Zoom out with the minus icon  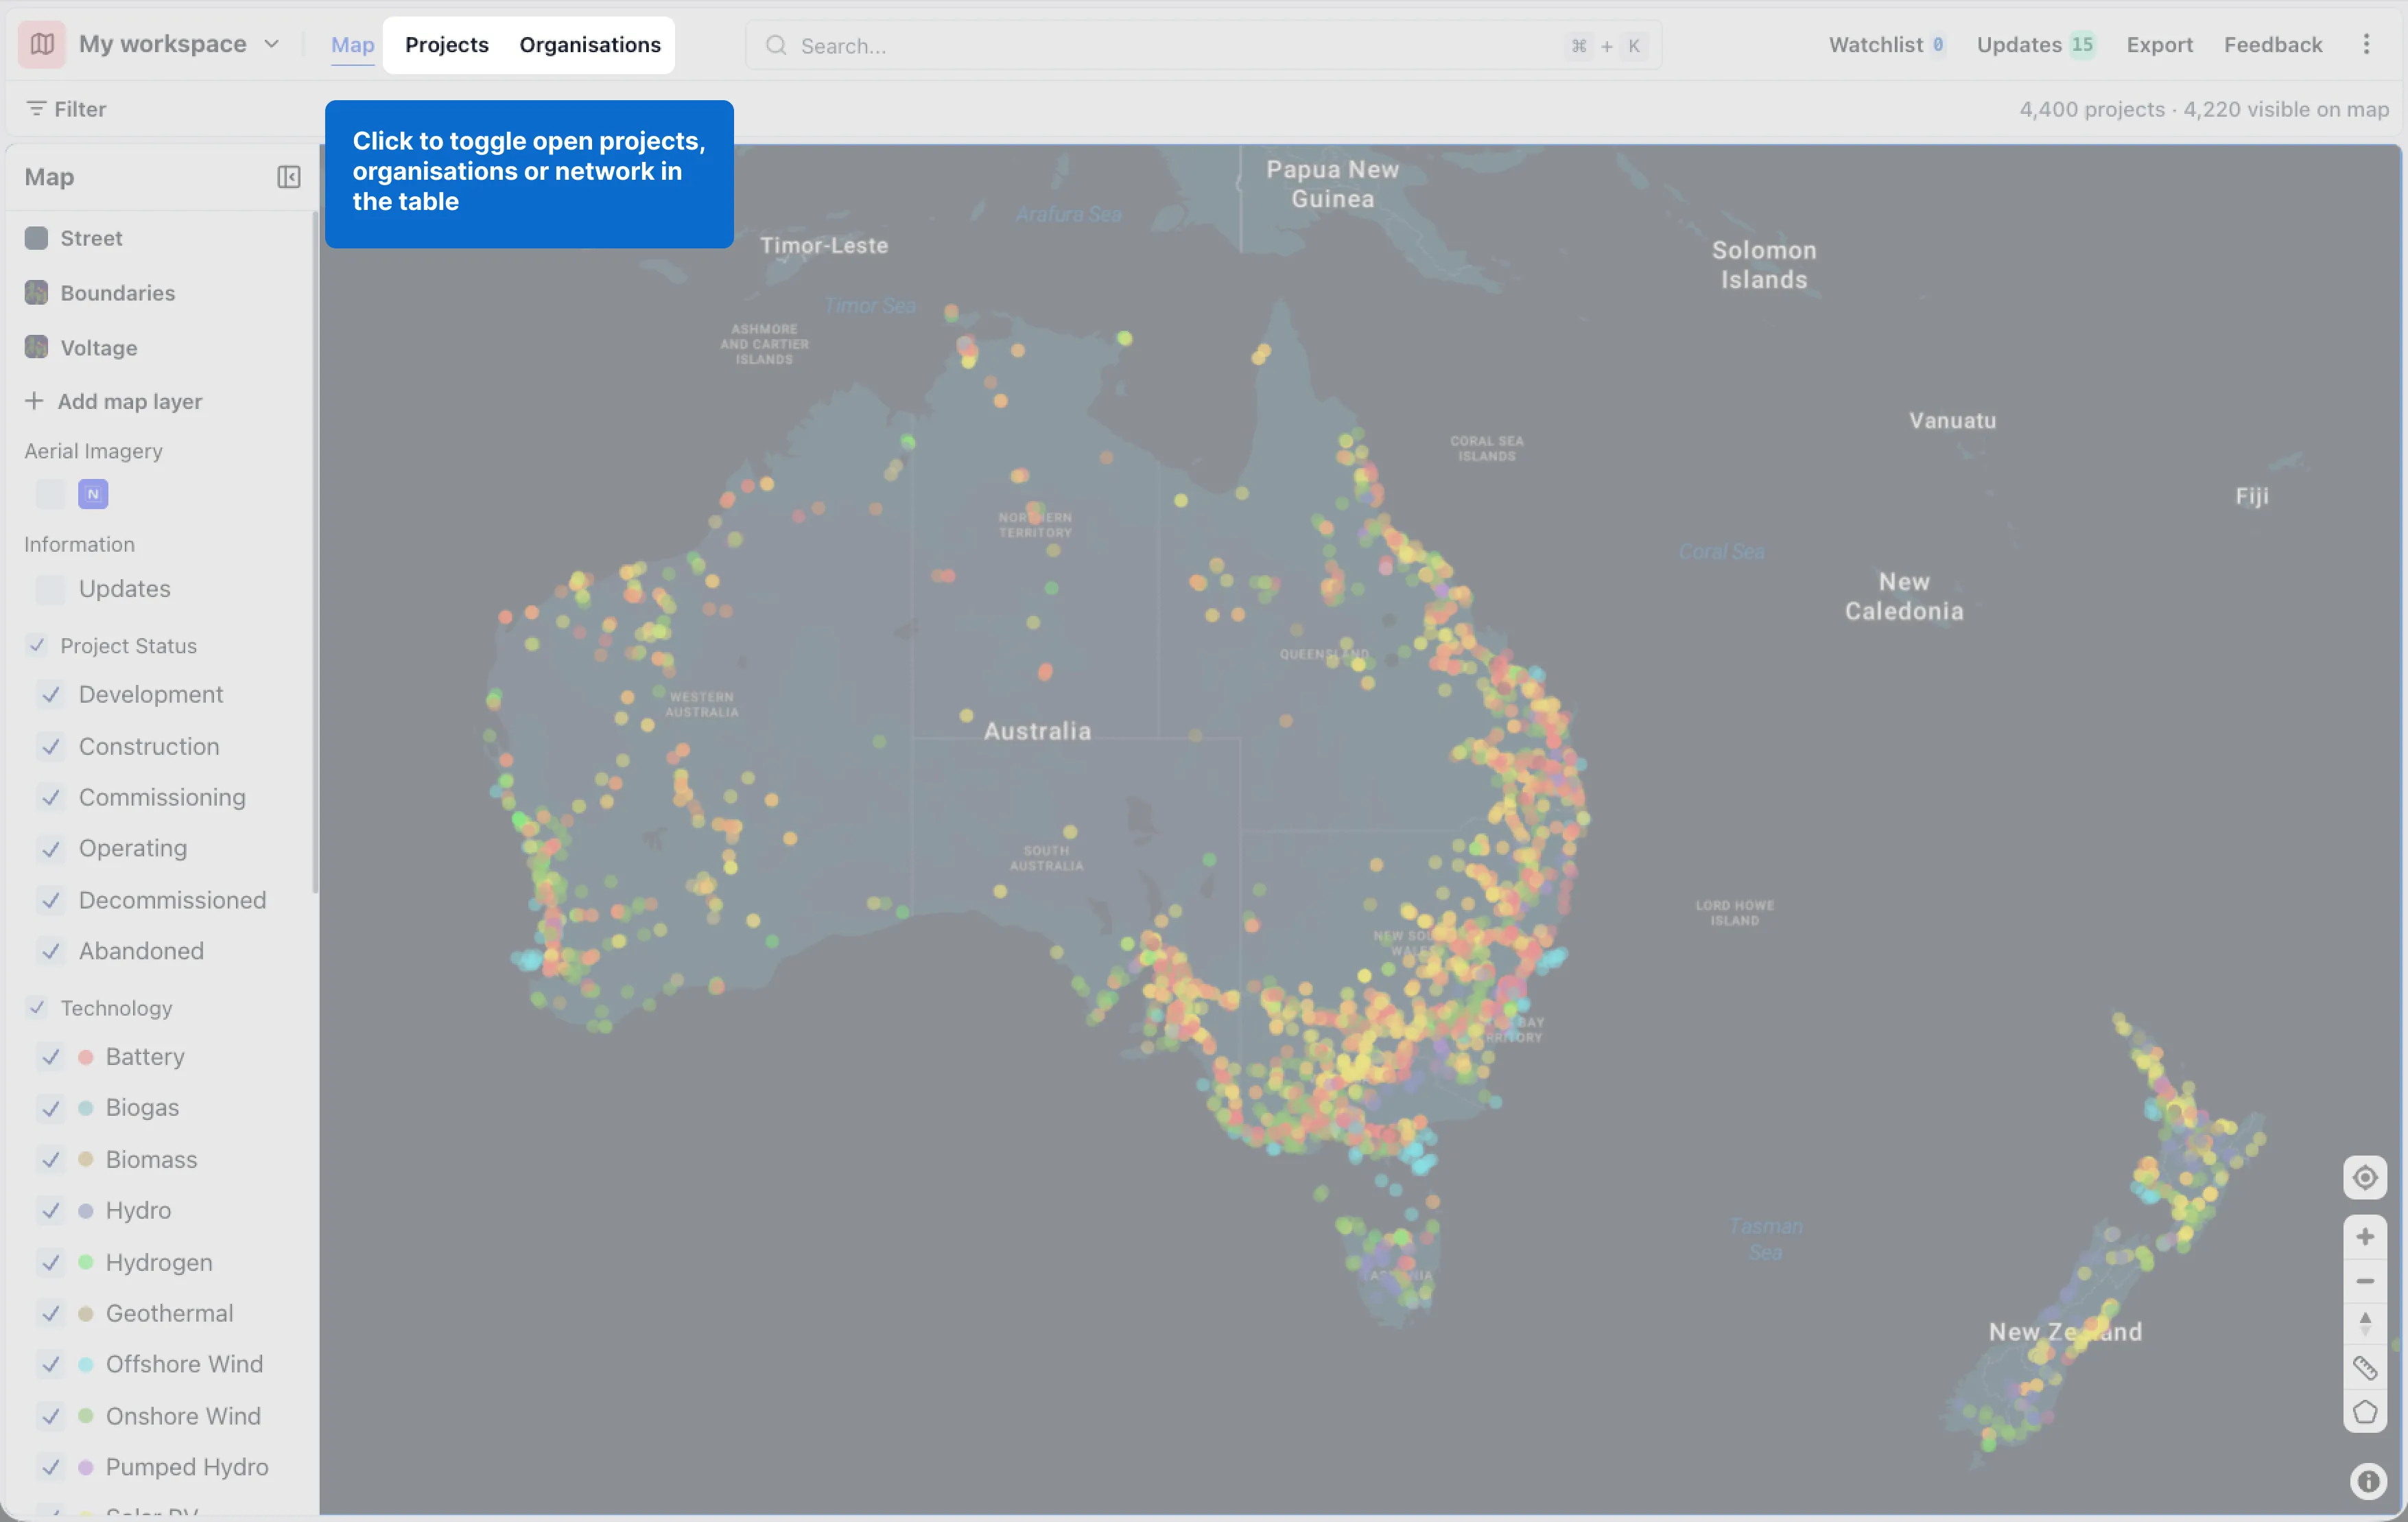click(2364, 1281)
